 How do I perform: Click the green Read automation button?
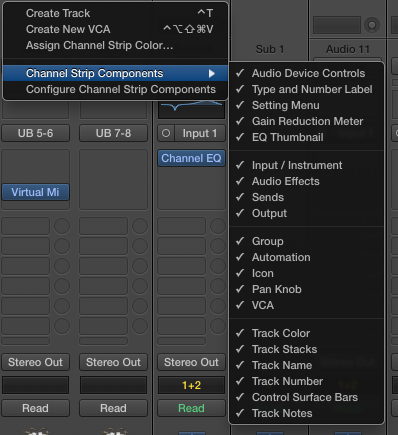pos(191,408)
